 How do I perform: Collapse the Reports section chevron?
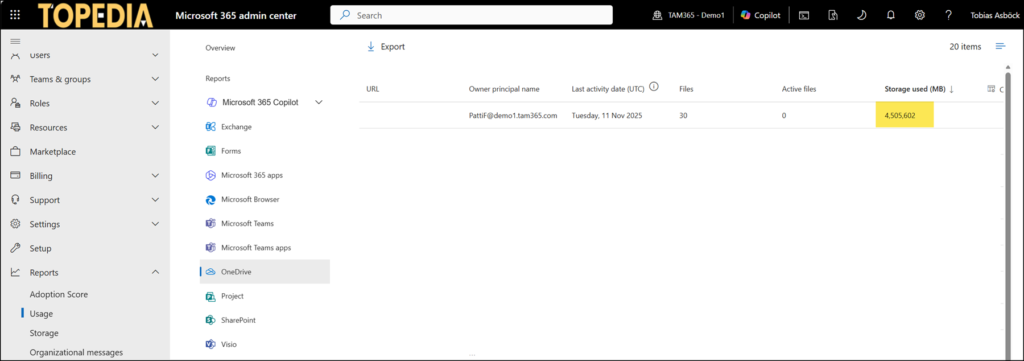[x=155, y=272]
